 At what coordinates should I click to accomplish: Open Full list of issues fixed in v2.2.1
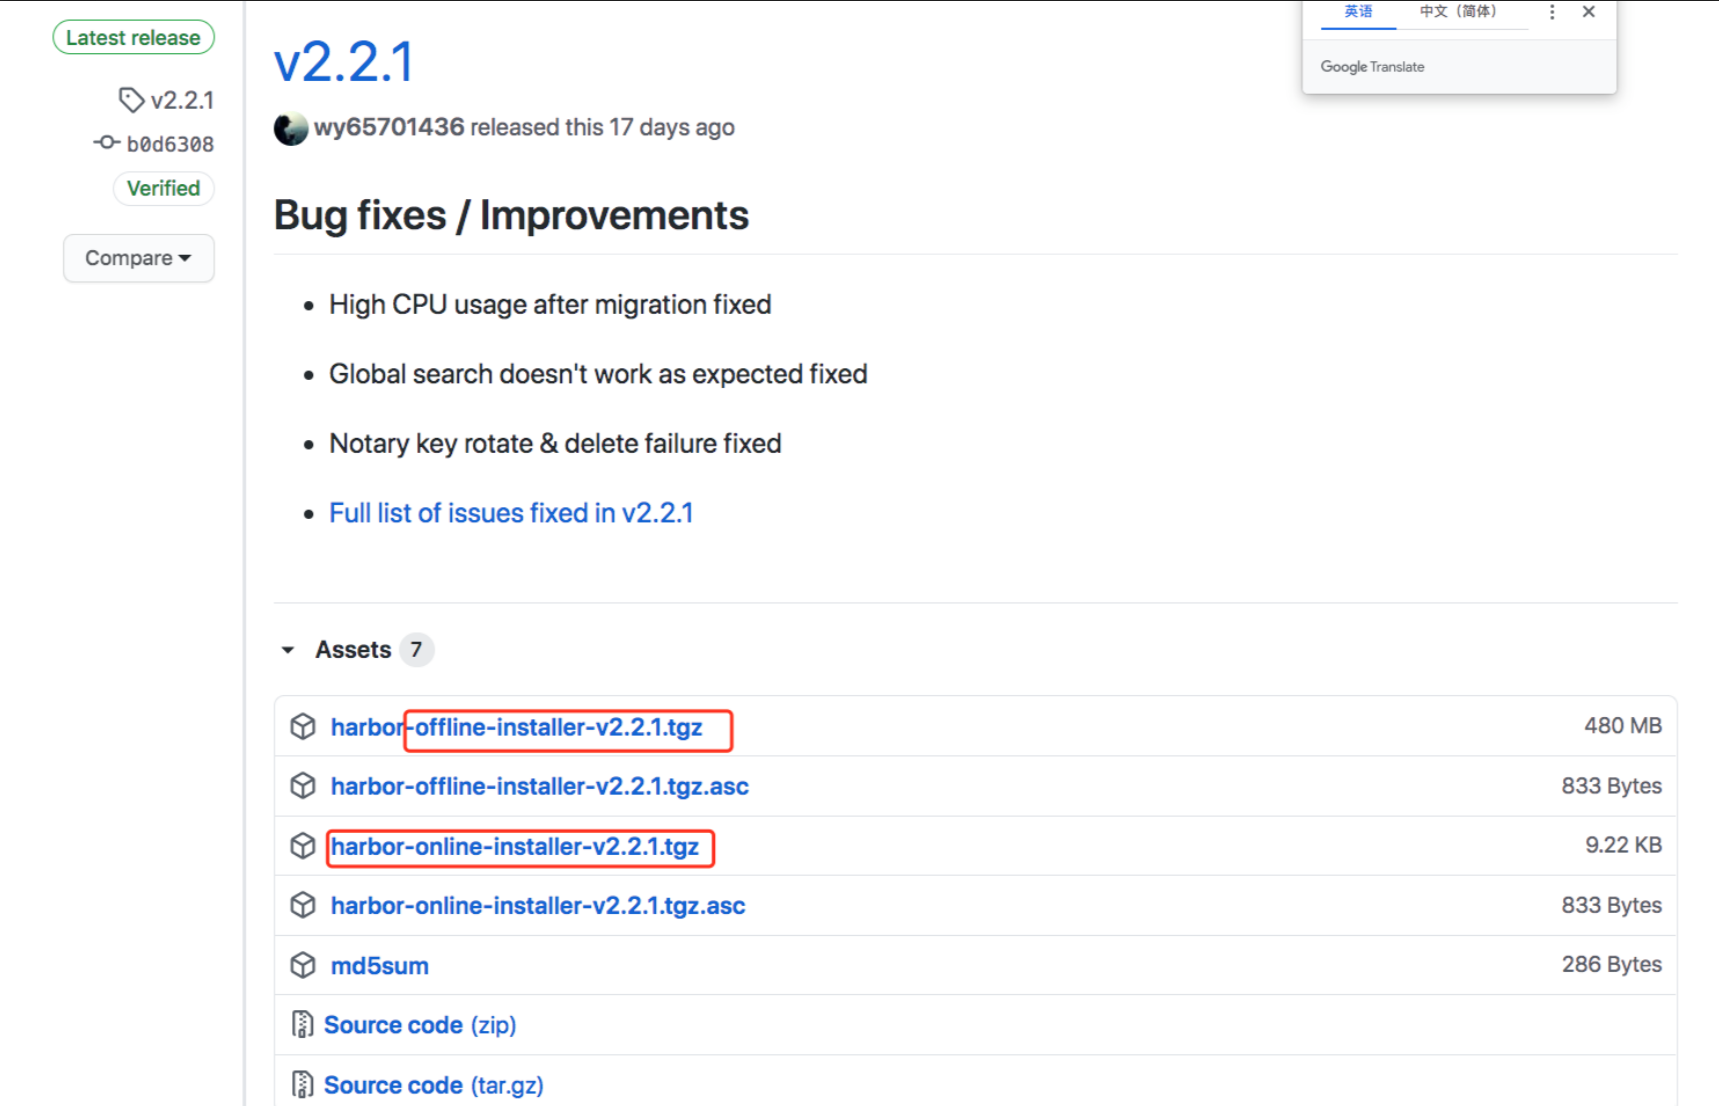[x=511, y=513]
